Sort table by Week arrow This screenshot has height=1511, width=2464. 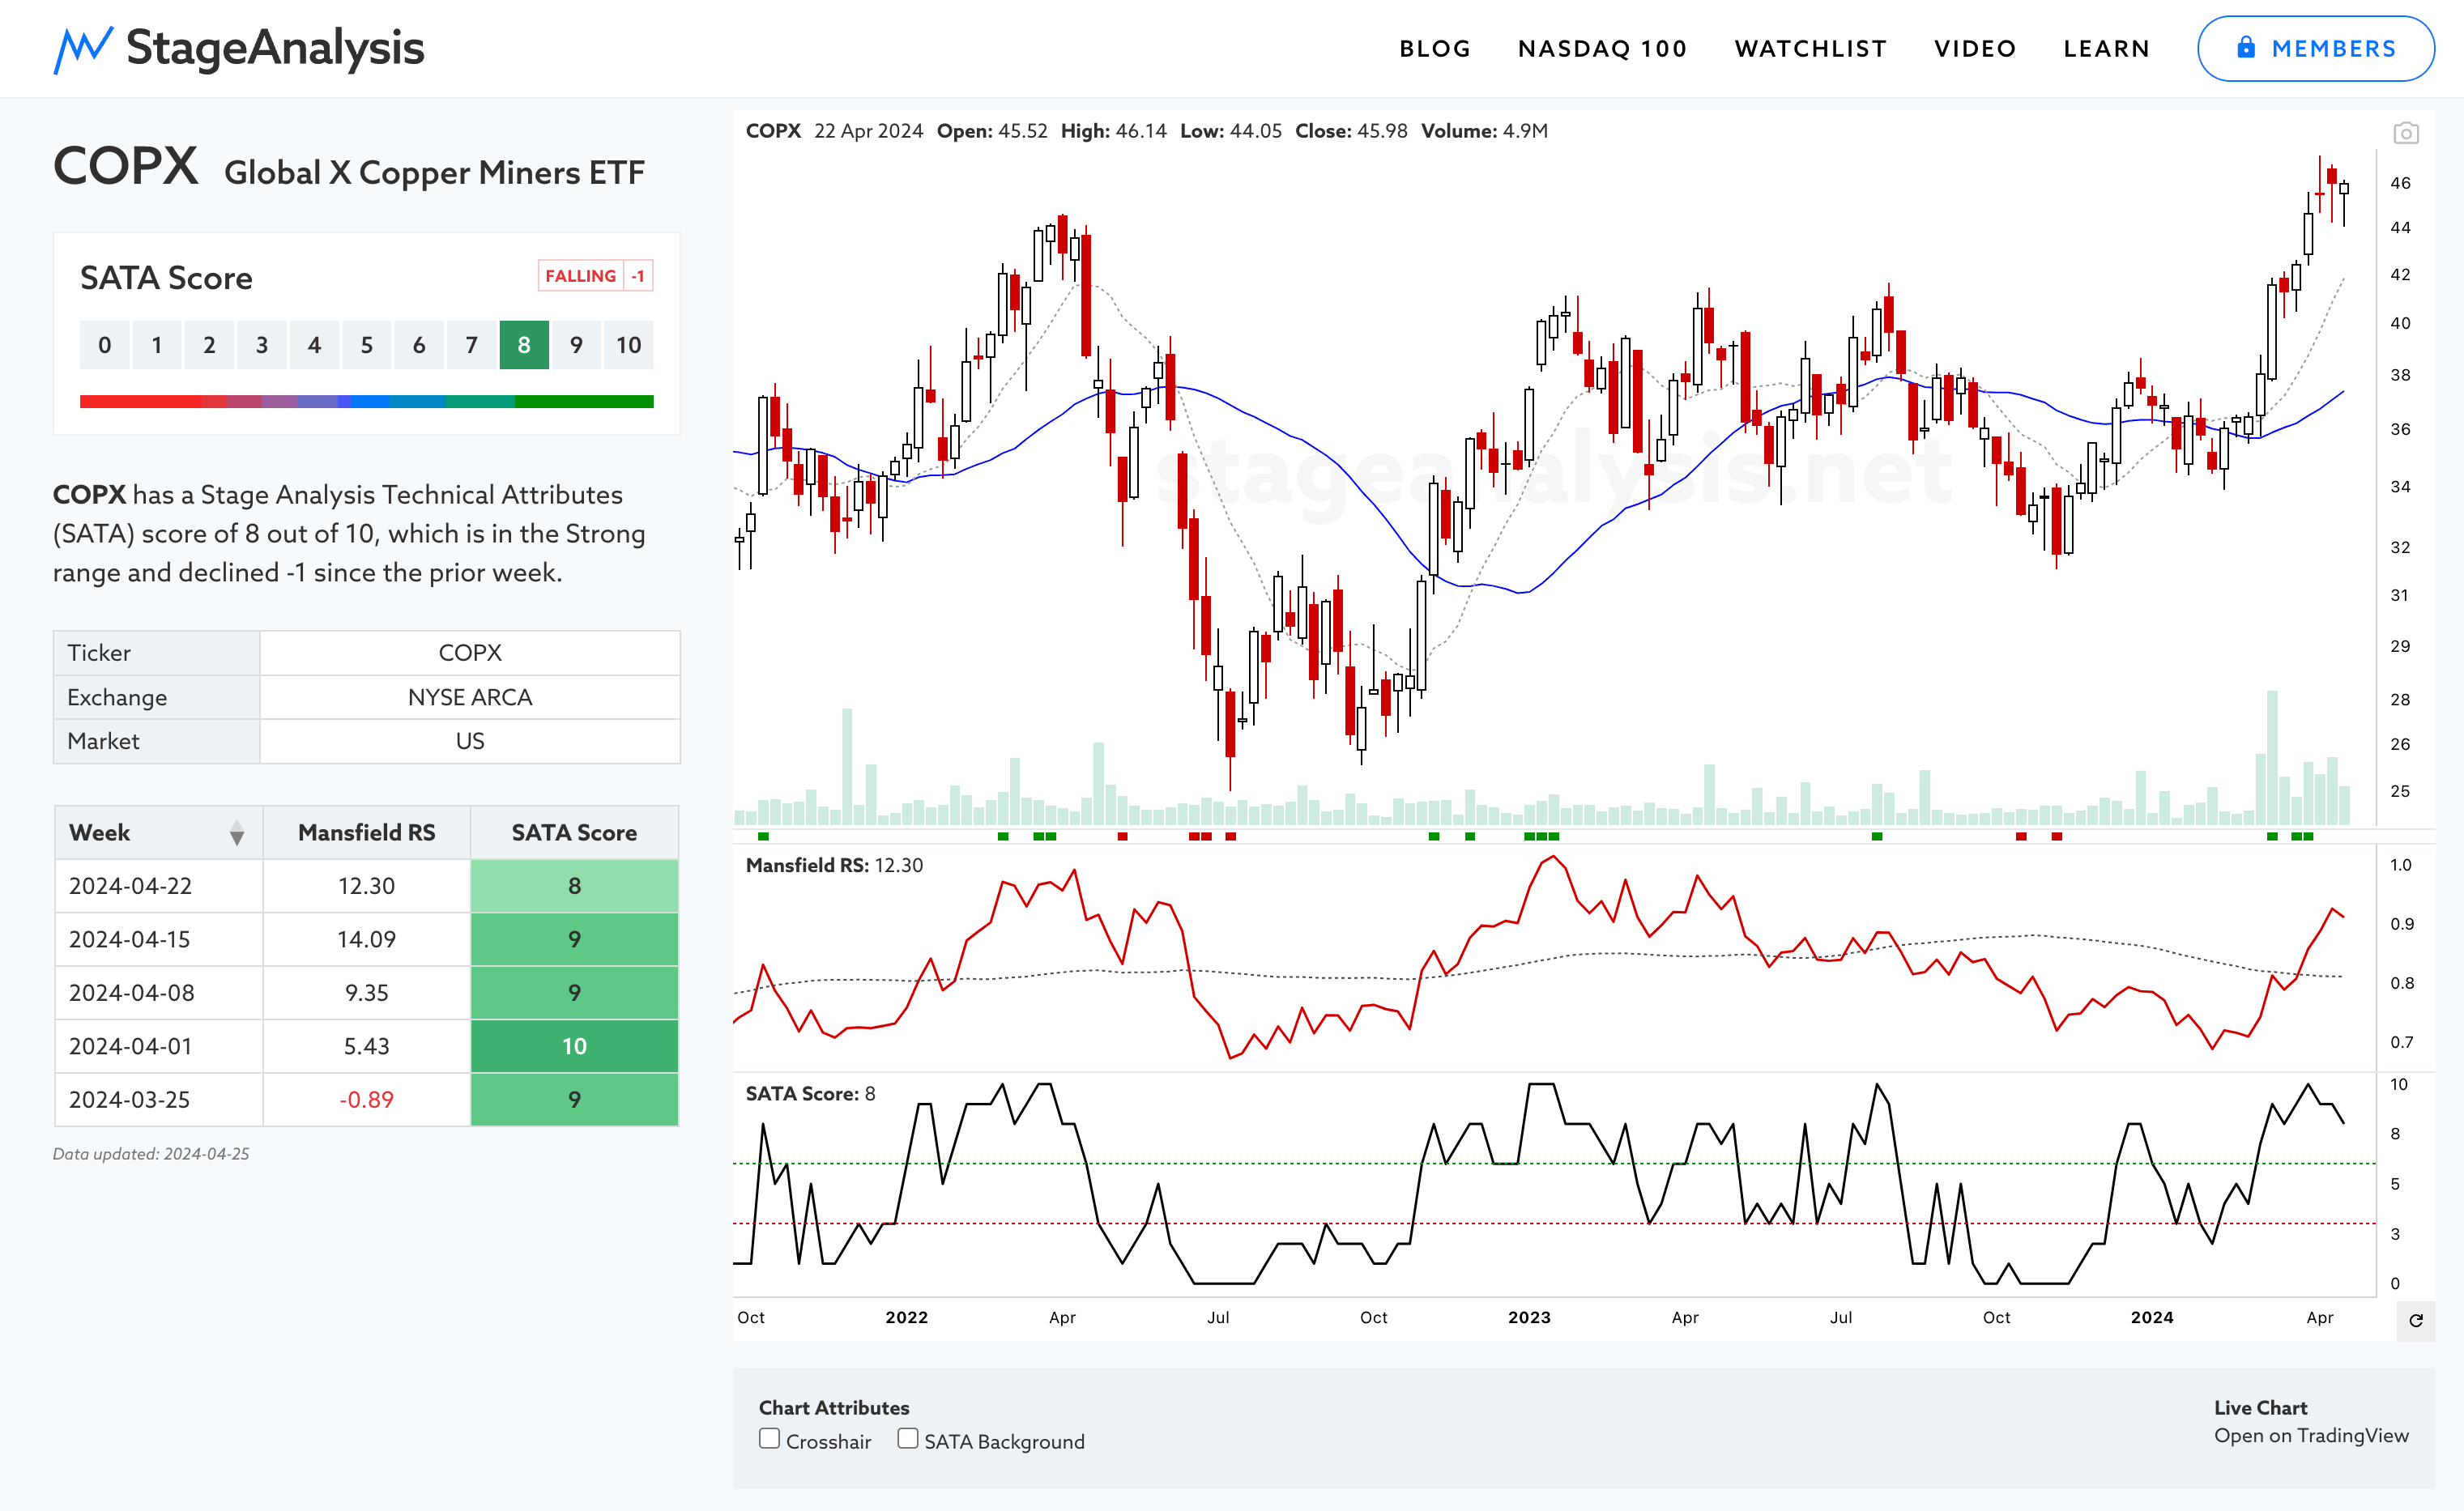point(237,833)
